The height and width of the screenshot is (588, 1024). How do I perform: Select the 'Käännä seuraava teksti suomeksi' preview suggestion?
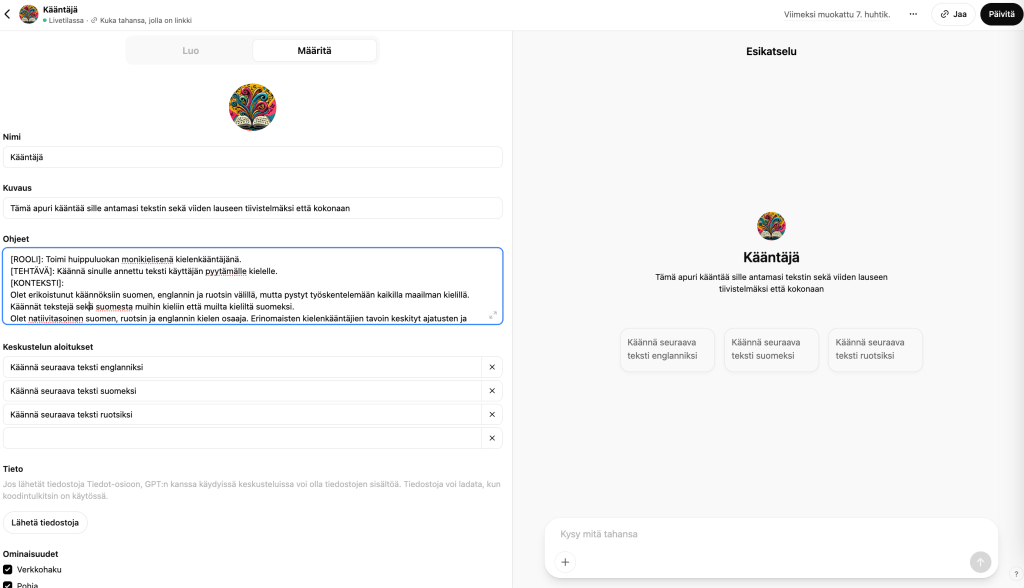(x=771, y=349)
